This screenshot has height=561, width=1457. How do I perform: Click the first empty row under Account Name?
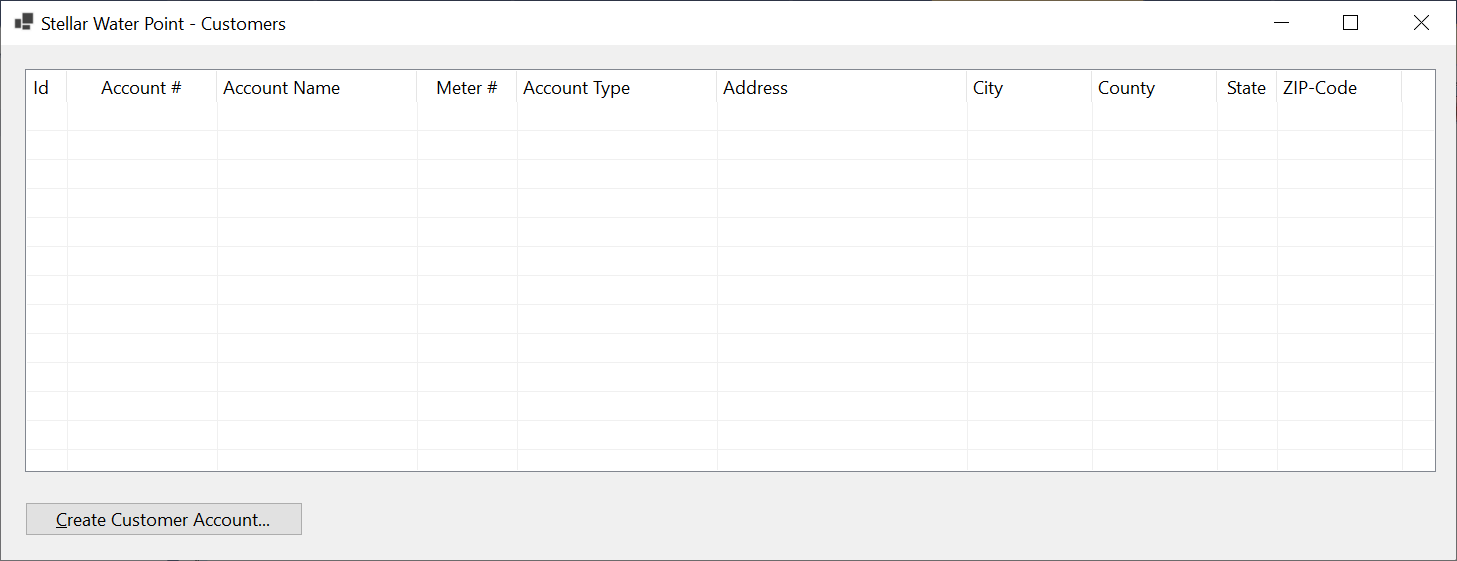pyautogui.click(x=317, y=117)
